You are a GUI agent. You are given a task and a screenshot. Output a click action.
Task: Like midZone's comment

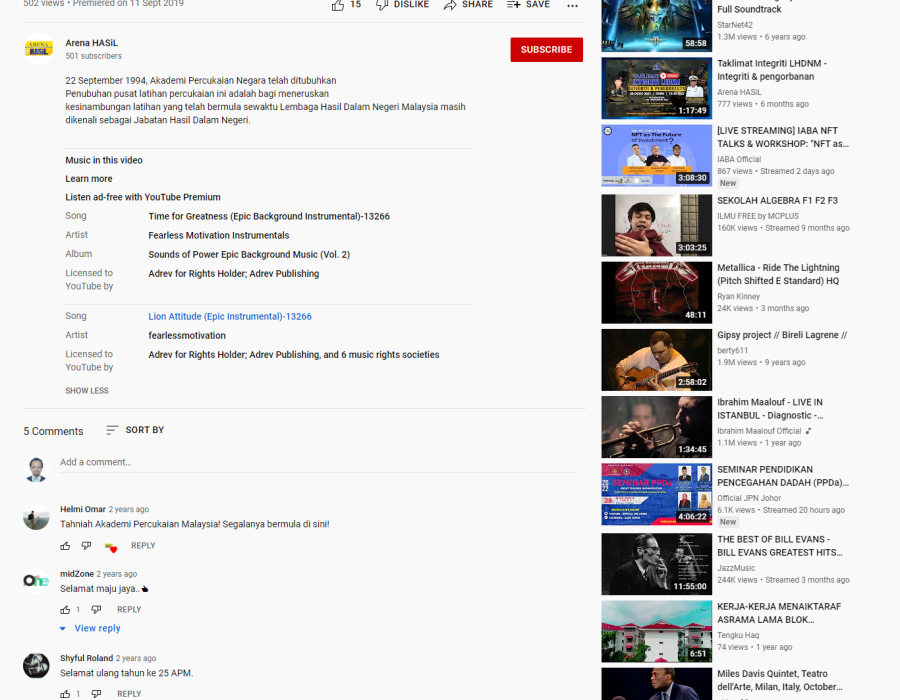click(x=65, y=610)
